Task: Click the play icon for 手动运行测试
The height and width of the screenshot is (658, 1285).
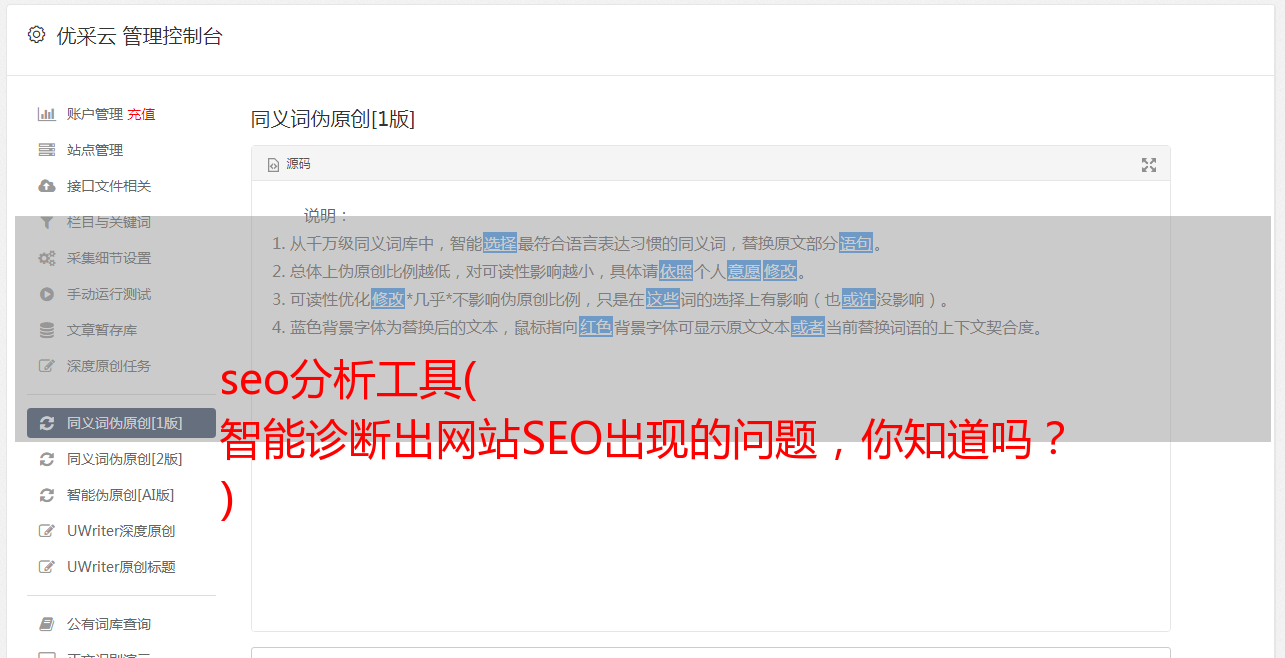Action: click(x=46, y=294)
